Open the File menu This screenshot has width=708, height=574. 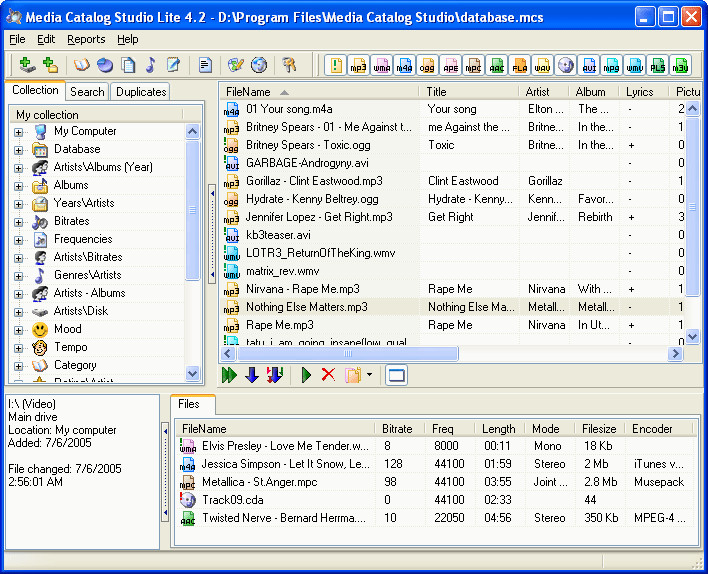click(18, 40)
